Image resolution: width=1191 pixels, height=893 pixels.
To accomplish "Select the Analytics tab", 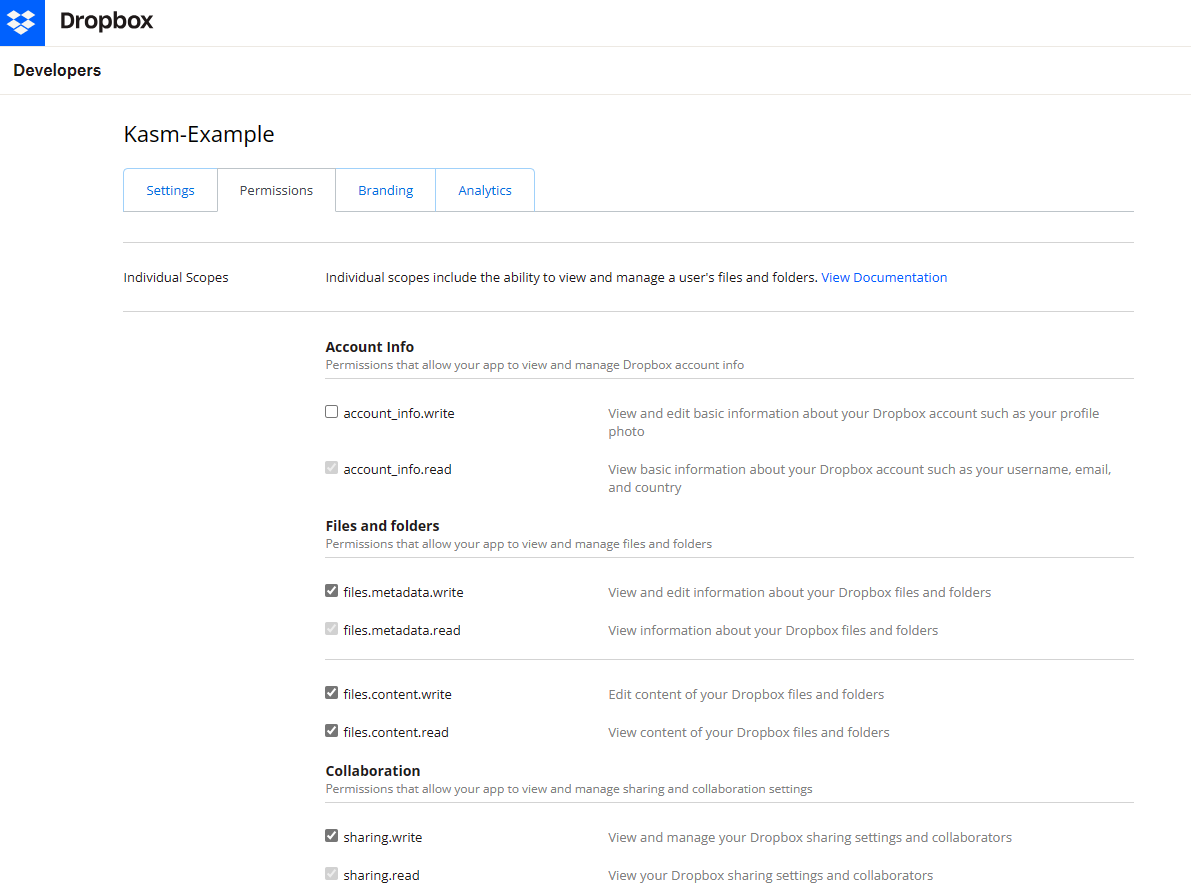I will tap(484, 190).
